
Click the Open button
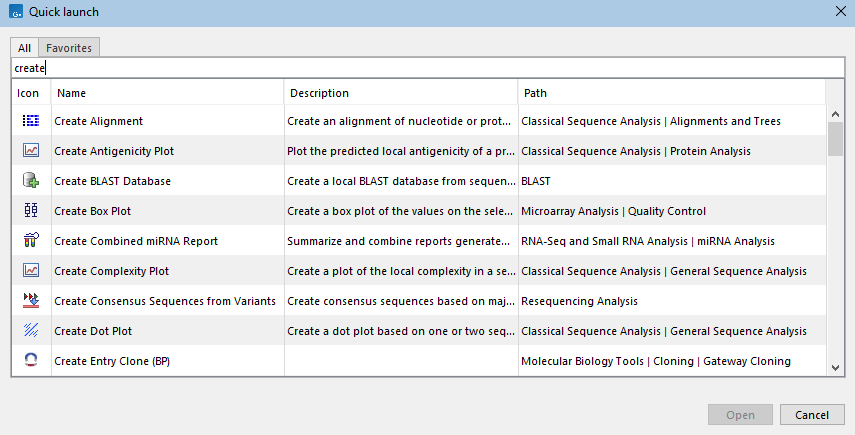point(740,415)
